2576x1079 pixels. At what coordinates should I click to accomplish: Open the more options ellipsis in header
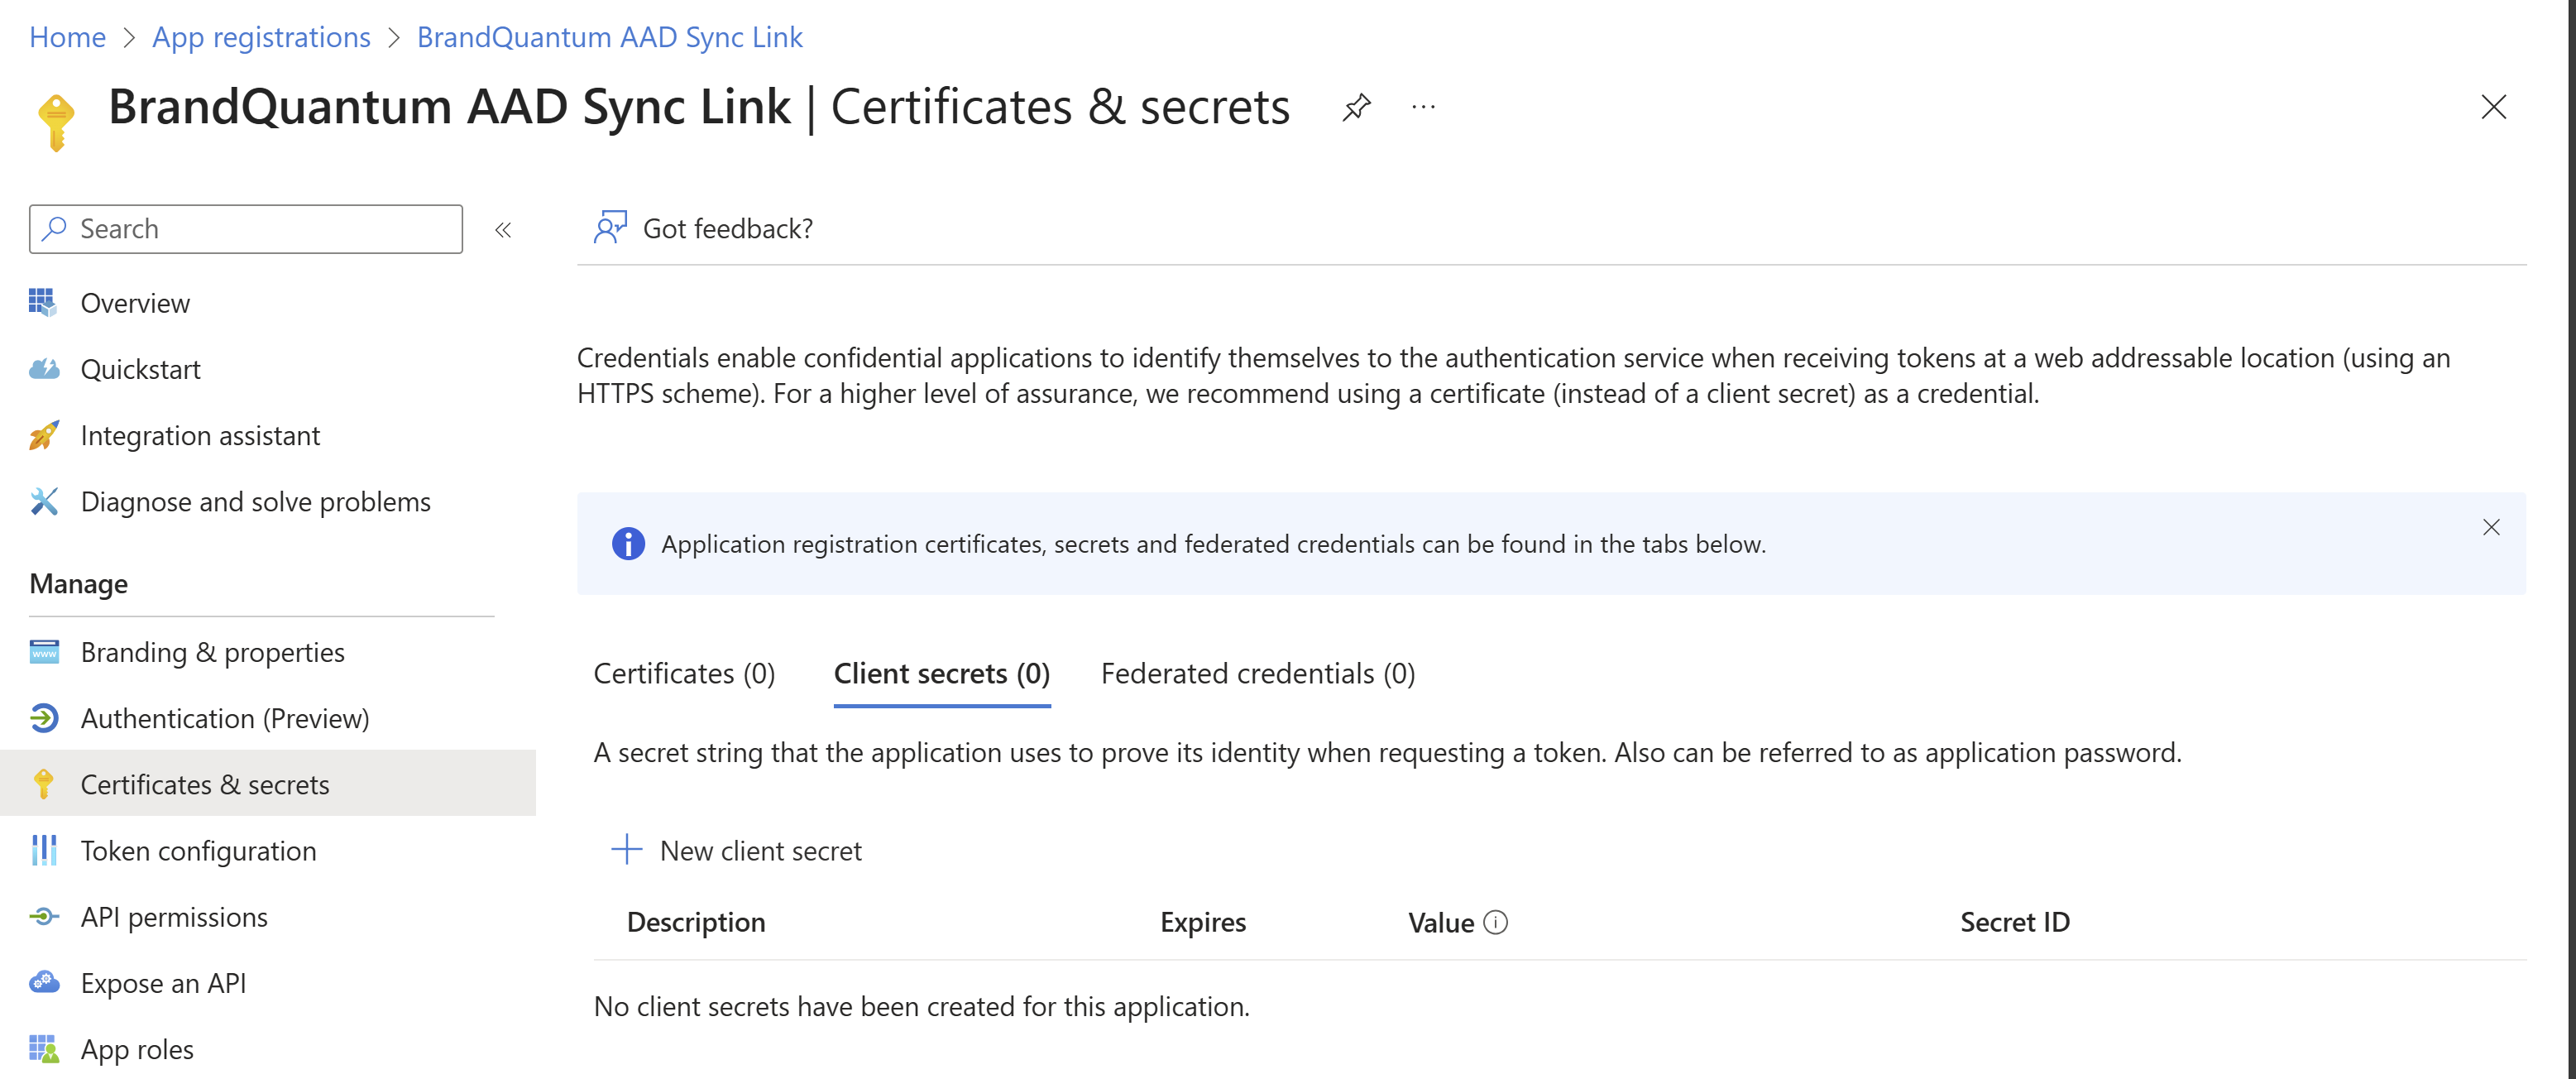pos(1423,107)
